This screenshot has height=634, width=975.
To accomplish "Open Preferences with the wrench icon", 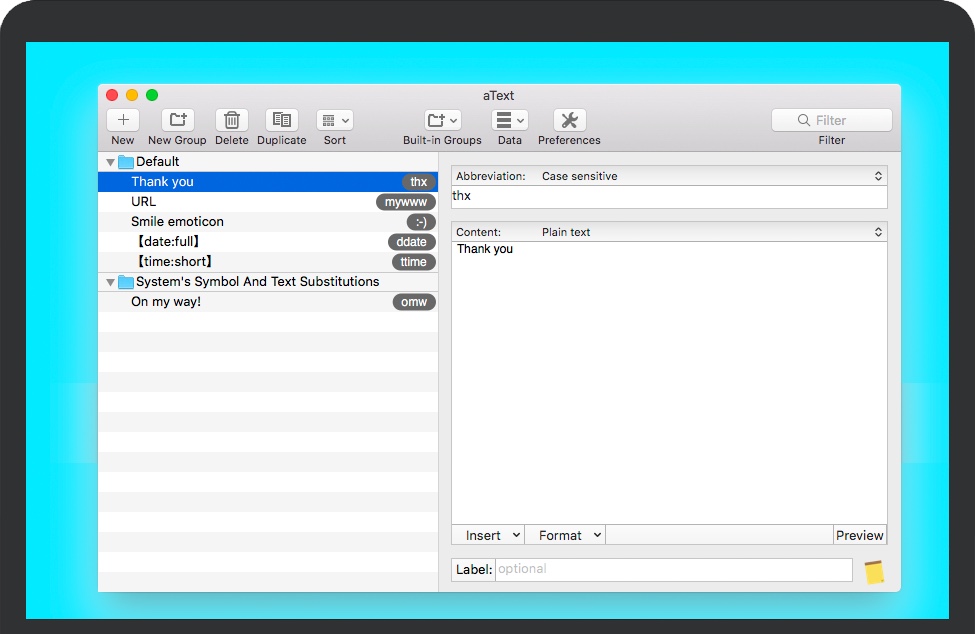I will [569, 120].
